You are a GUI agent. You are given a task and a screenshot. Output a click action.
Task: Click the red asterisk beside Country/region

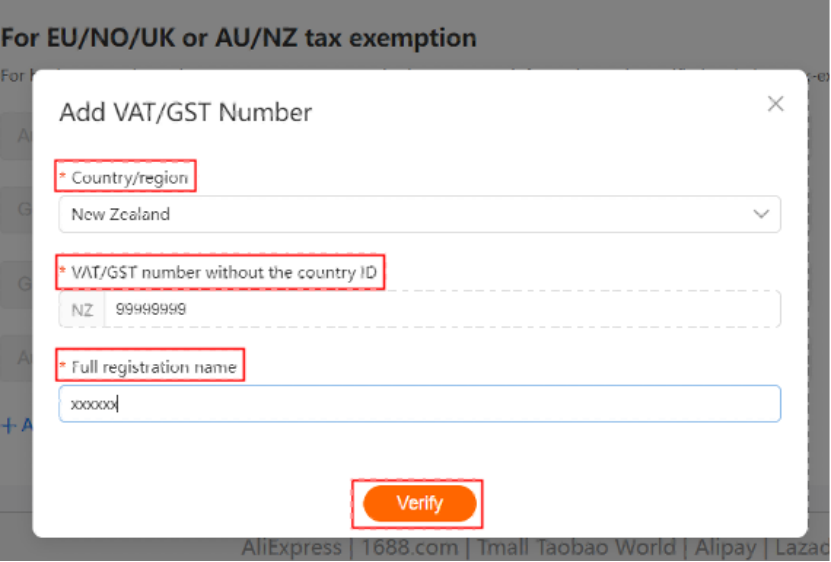[x=64, y=178]
